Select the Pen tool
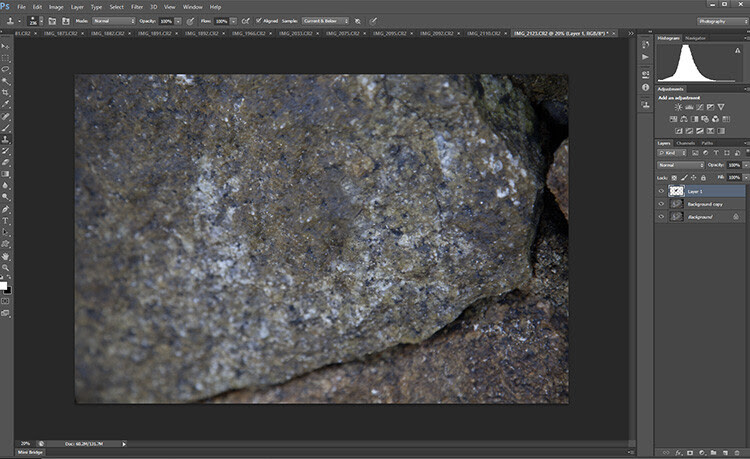The image size is (750, 459). [x=6, y=209]
